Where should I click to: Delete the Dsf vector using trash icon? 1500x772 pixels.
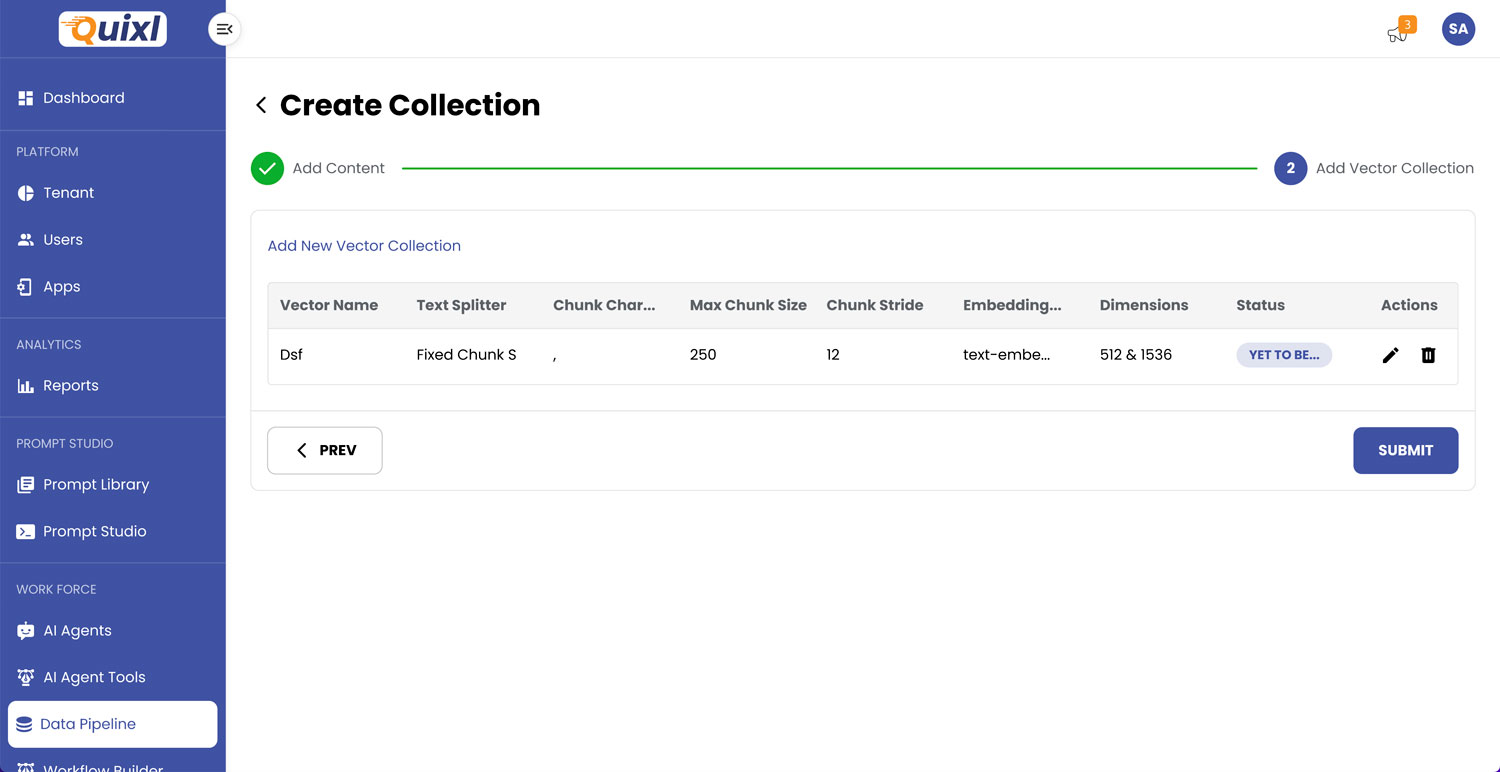tap(1428, 355)
